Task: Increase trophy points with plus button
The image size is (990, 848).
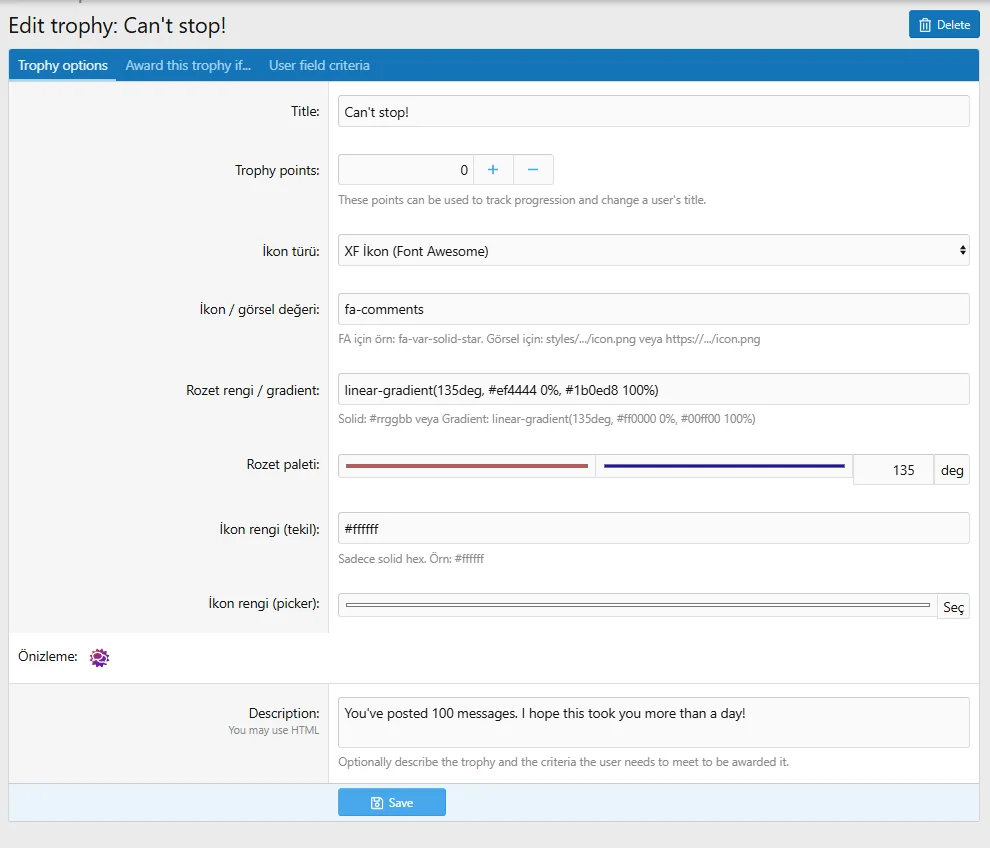Action: click(493, 170)
